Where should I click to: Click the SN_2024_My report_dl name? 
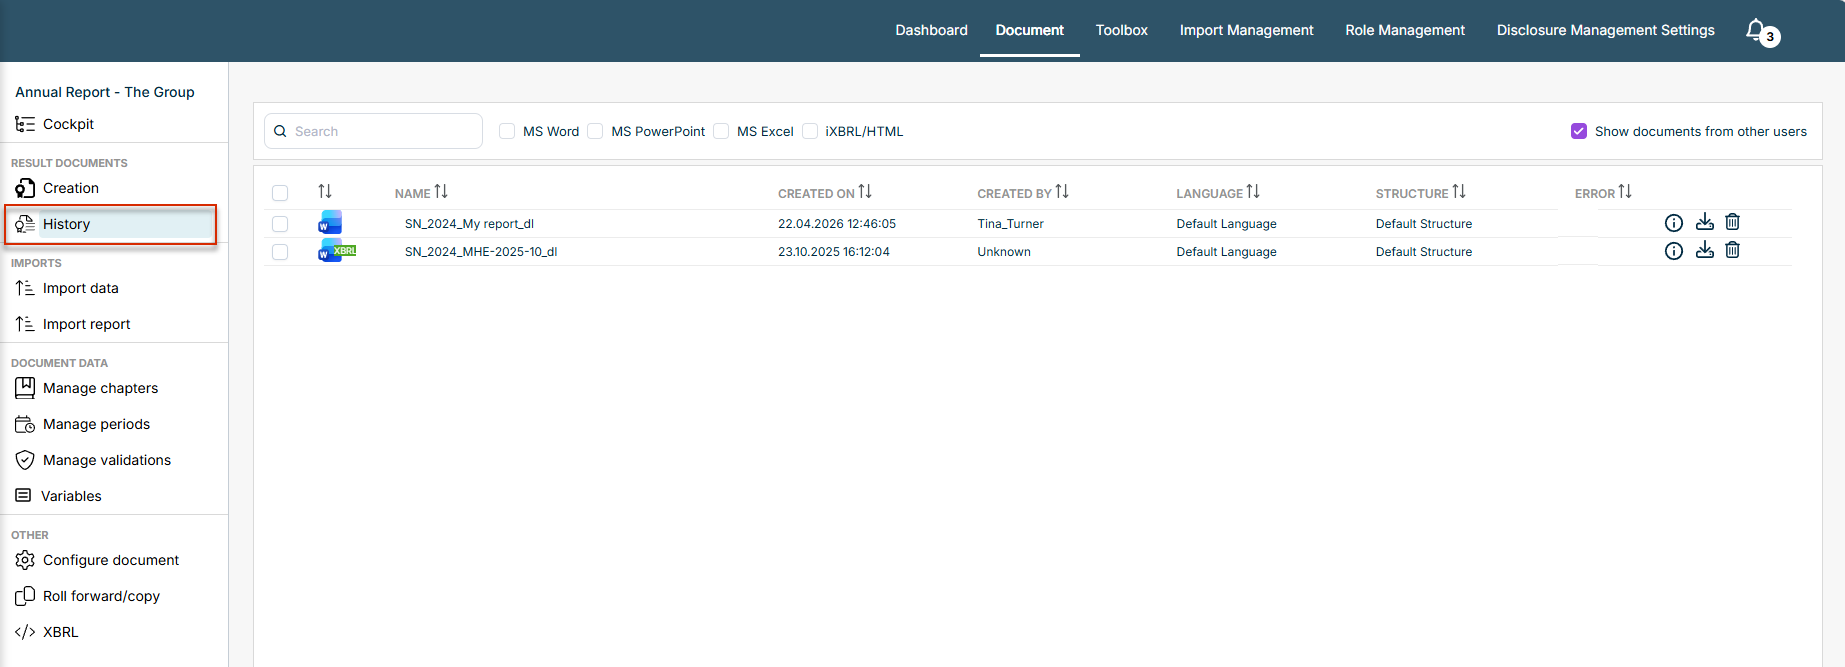[469, 224]
